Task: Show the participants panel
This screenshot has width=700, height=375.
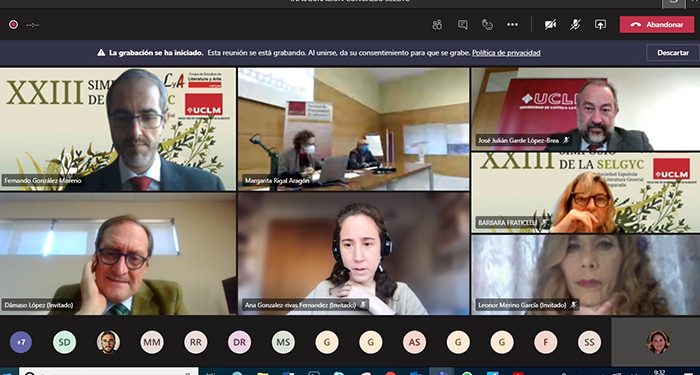Action: click(437, 25)
